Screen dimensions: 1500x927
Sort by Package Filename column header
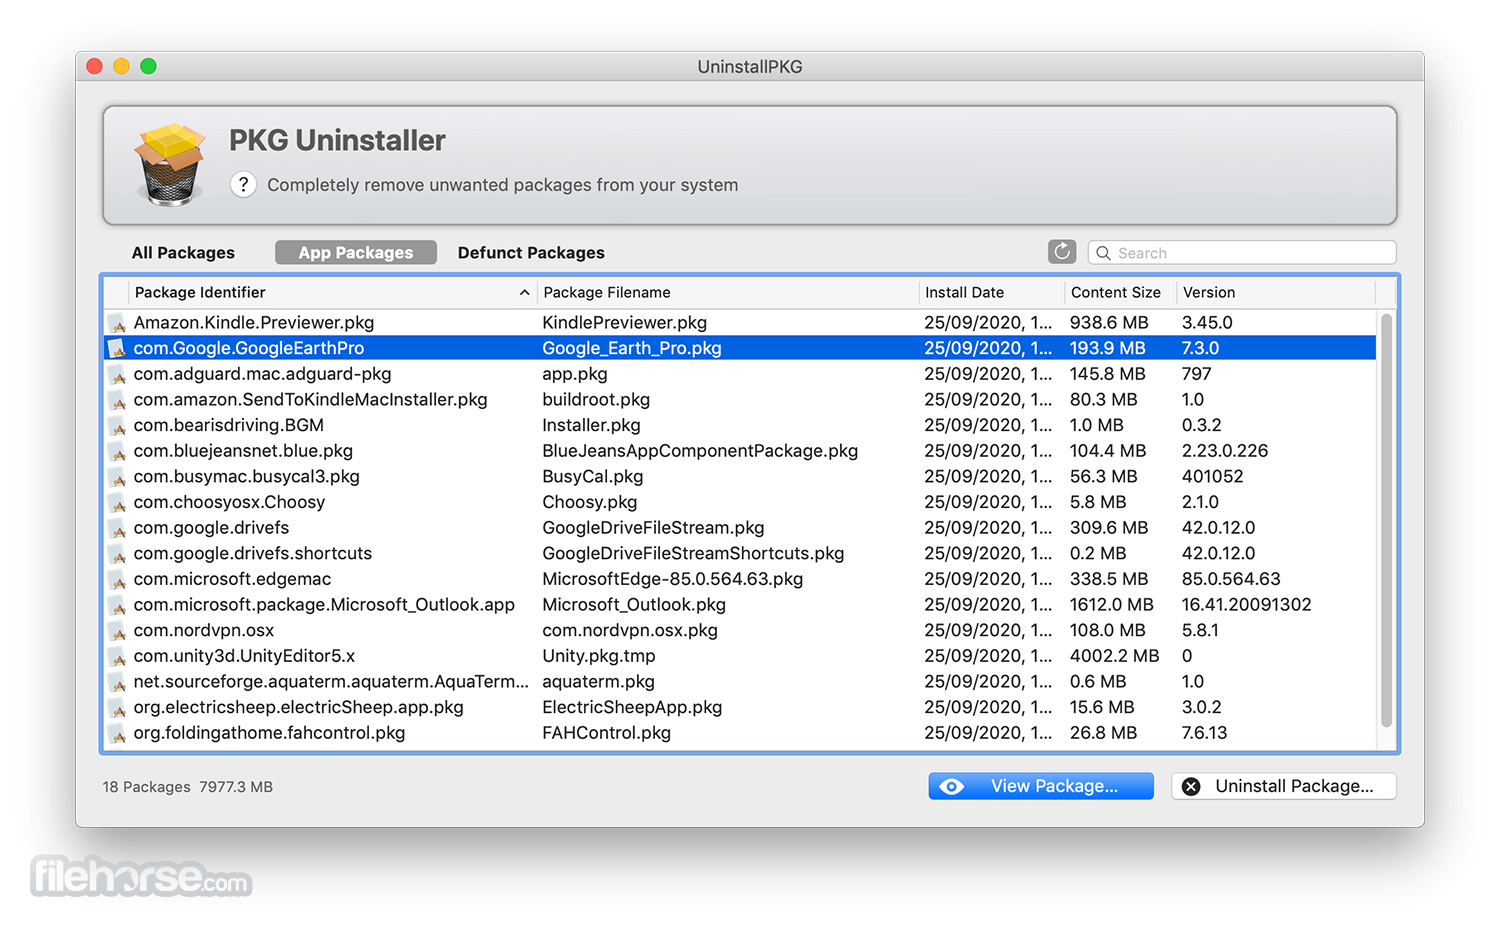(x=728, y=292)
